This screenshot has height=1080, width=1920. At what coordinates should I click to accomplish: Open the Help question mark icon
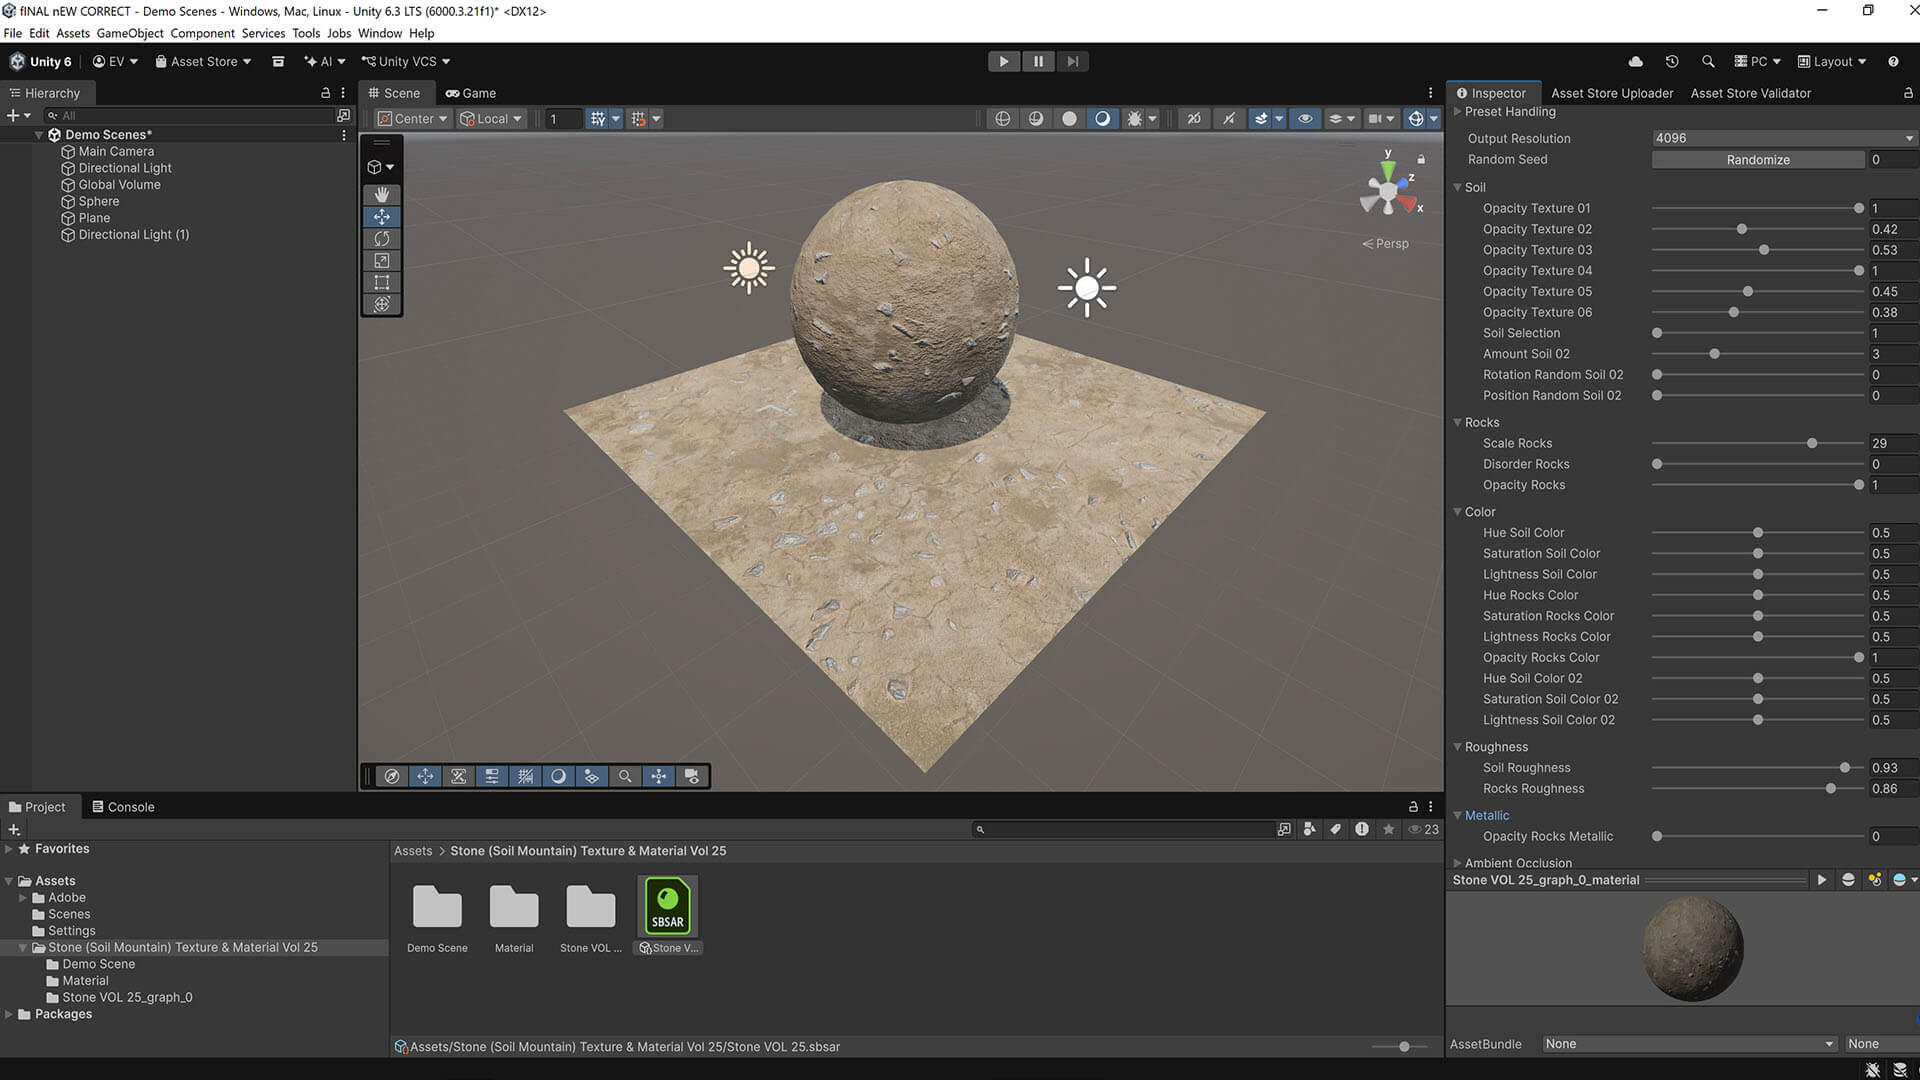click(x=1893, y=61)
